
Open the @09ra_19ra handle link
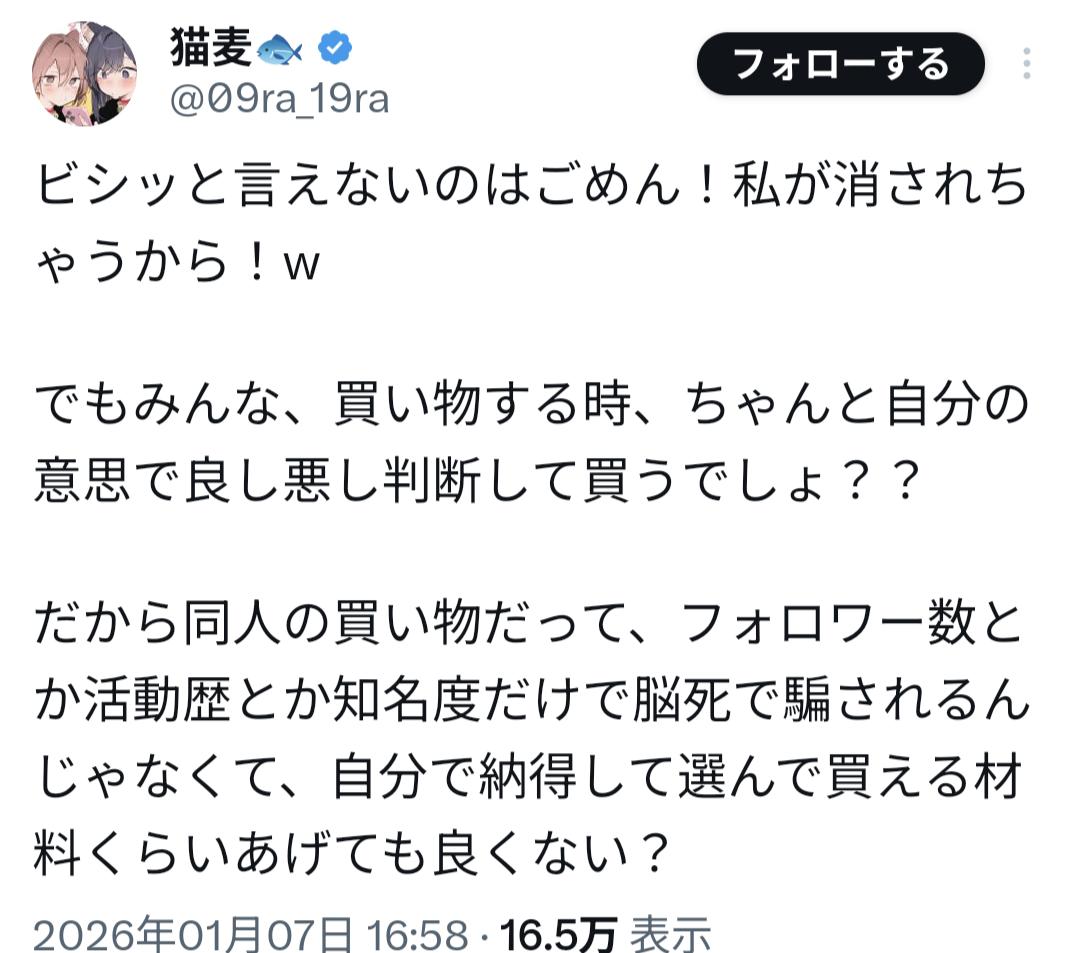click(281, 100)
